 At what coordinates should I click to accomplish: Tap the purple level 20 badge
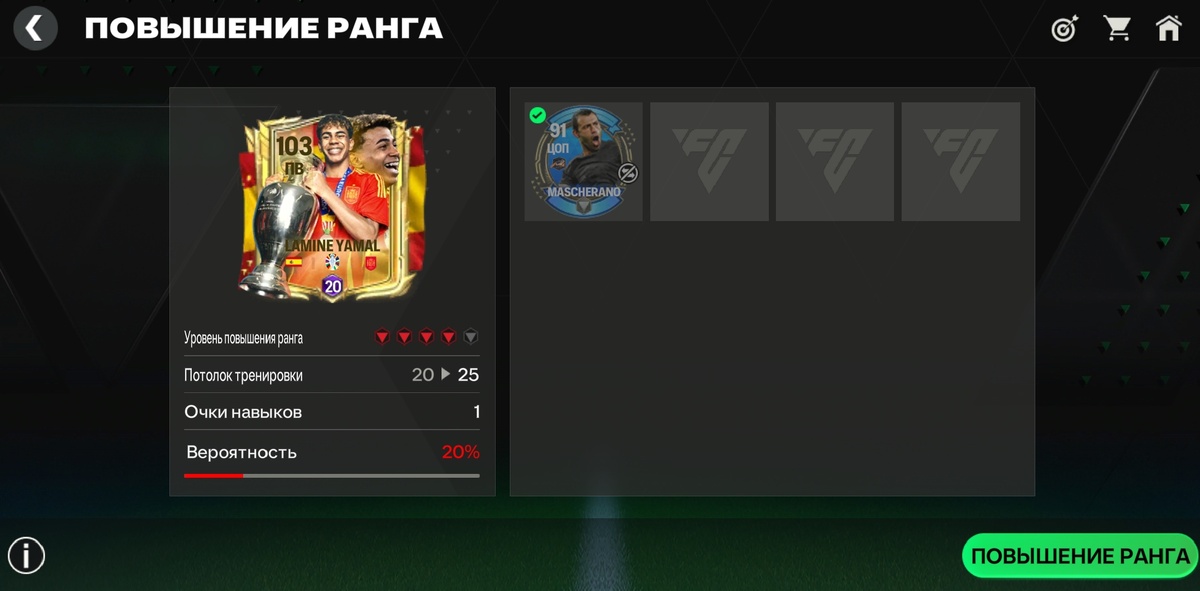(333, 286)
